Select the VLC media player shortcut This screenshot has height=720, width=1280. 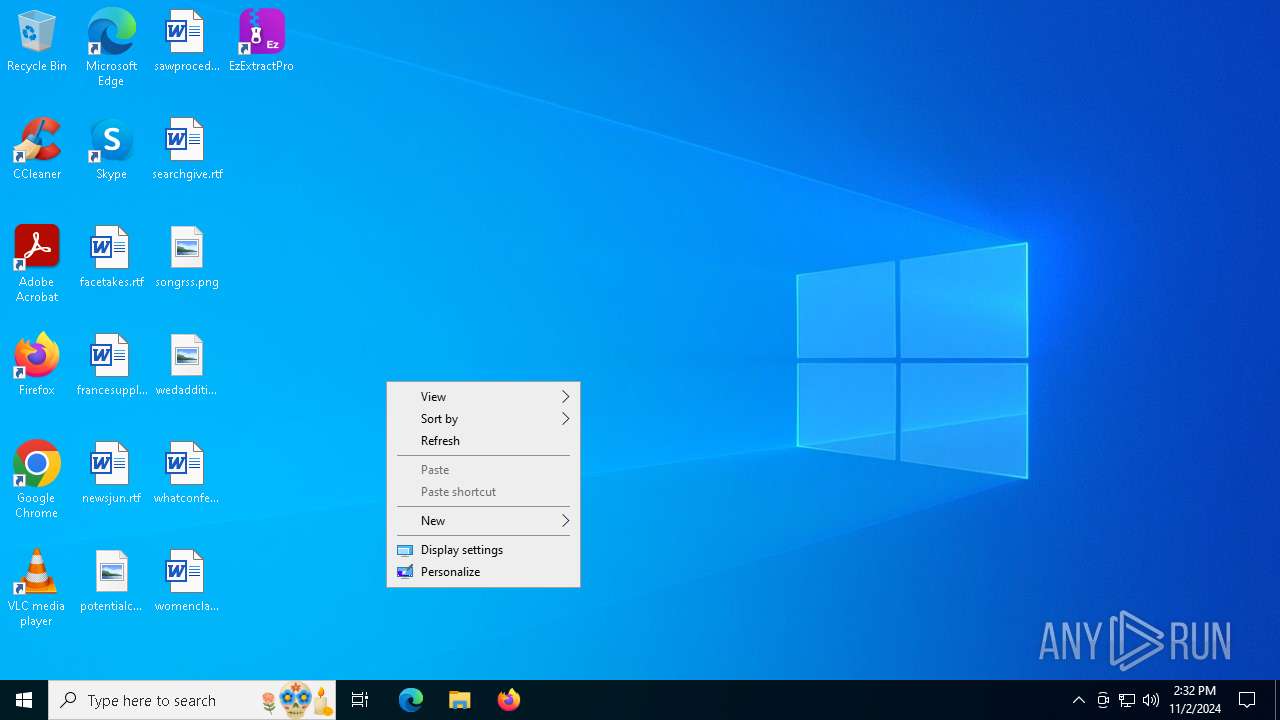point(37,588)
